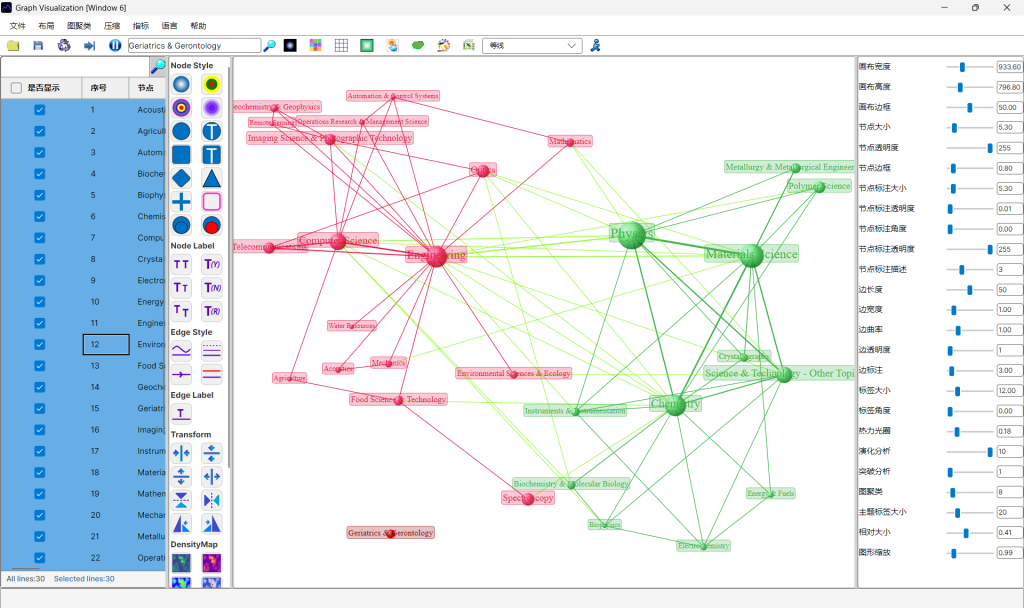Click the search magnifier beside Geriatrics & Gerontology
Image resolution: width=1024 pixels, height=608 pixels.
coord(269,46)
